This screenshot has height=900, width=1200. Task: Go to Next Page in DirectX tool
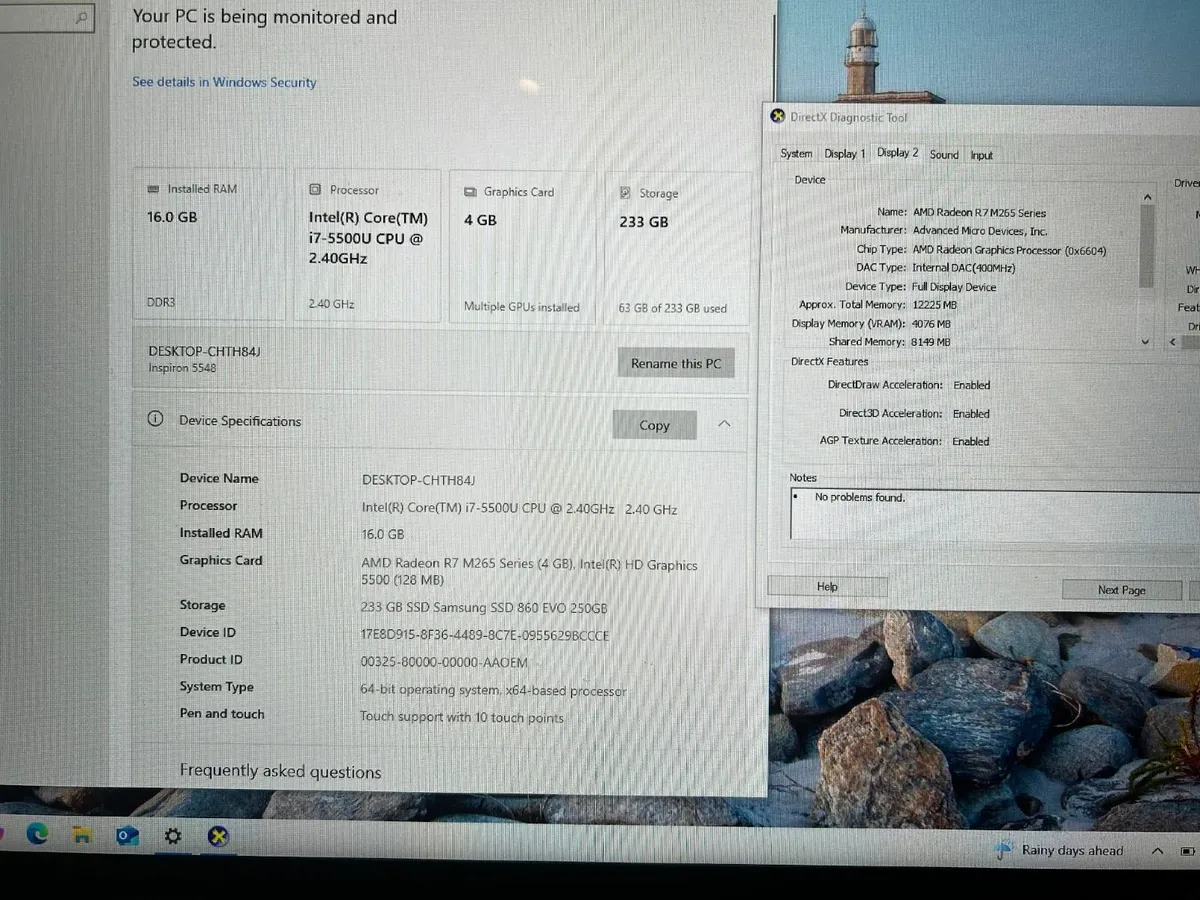click(1122, 590)
